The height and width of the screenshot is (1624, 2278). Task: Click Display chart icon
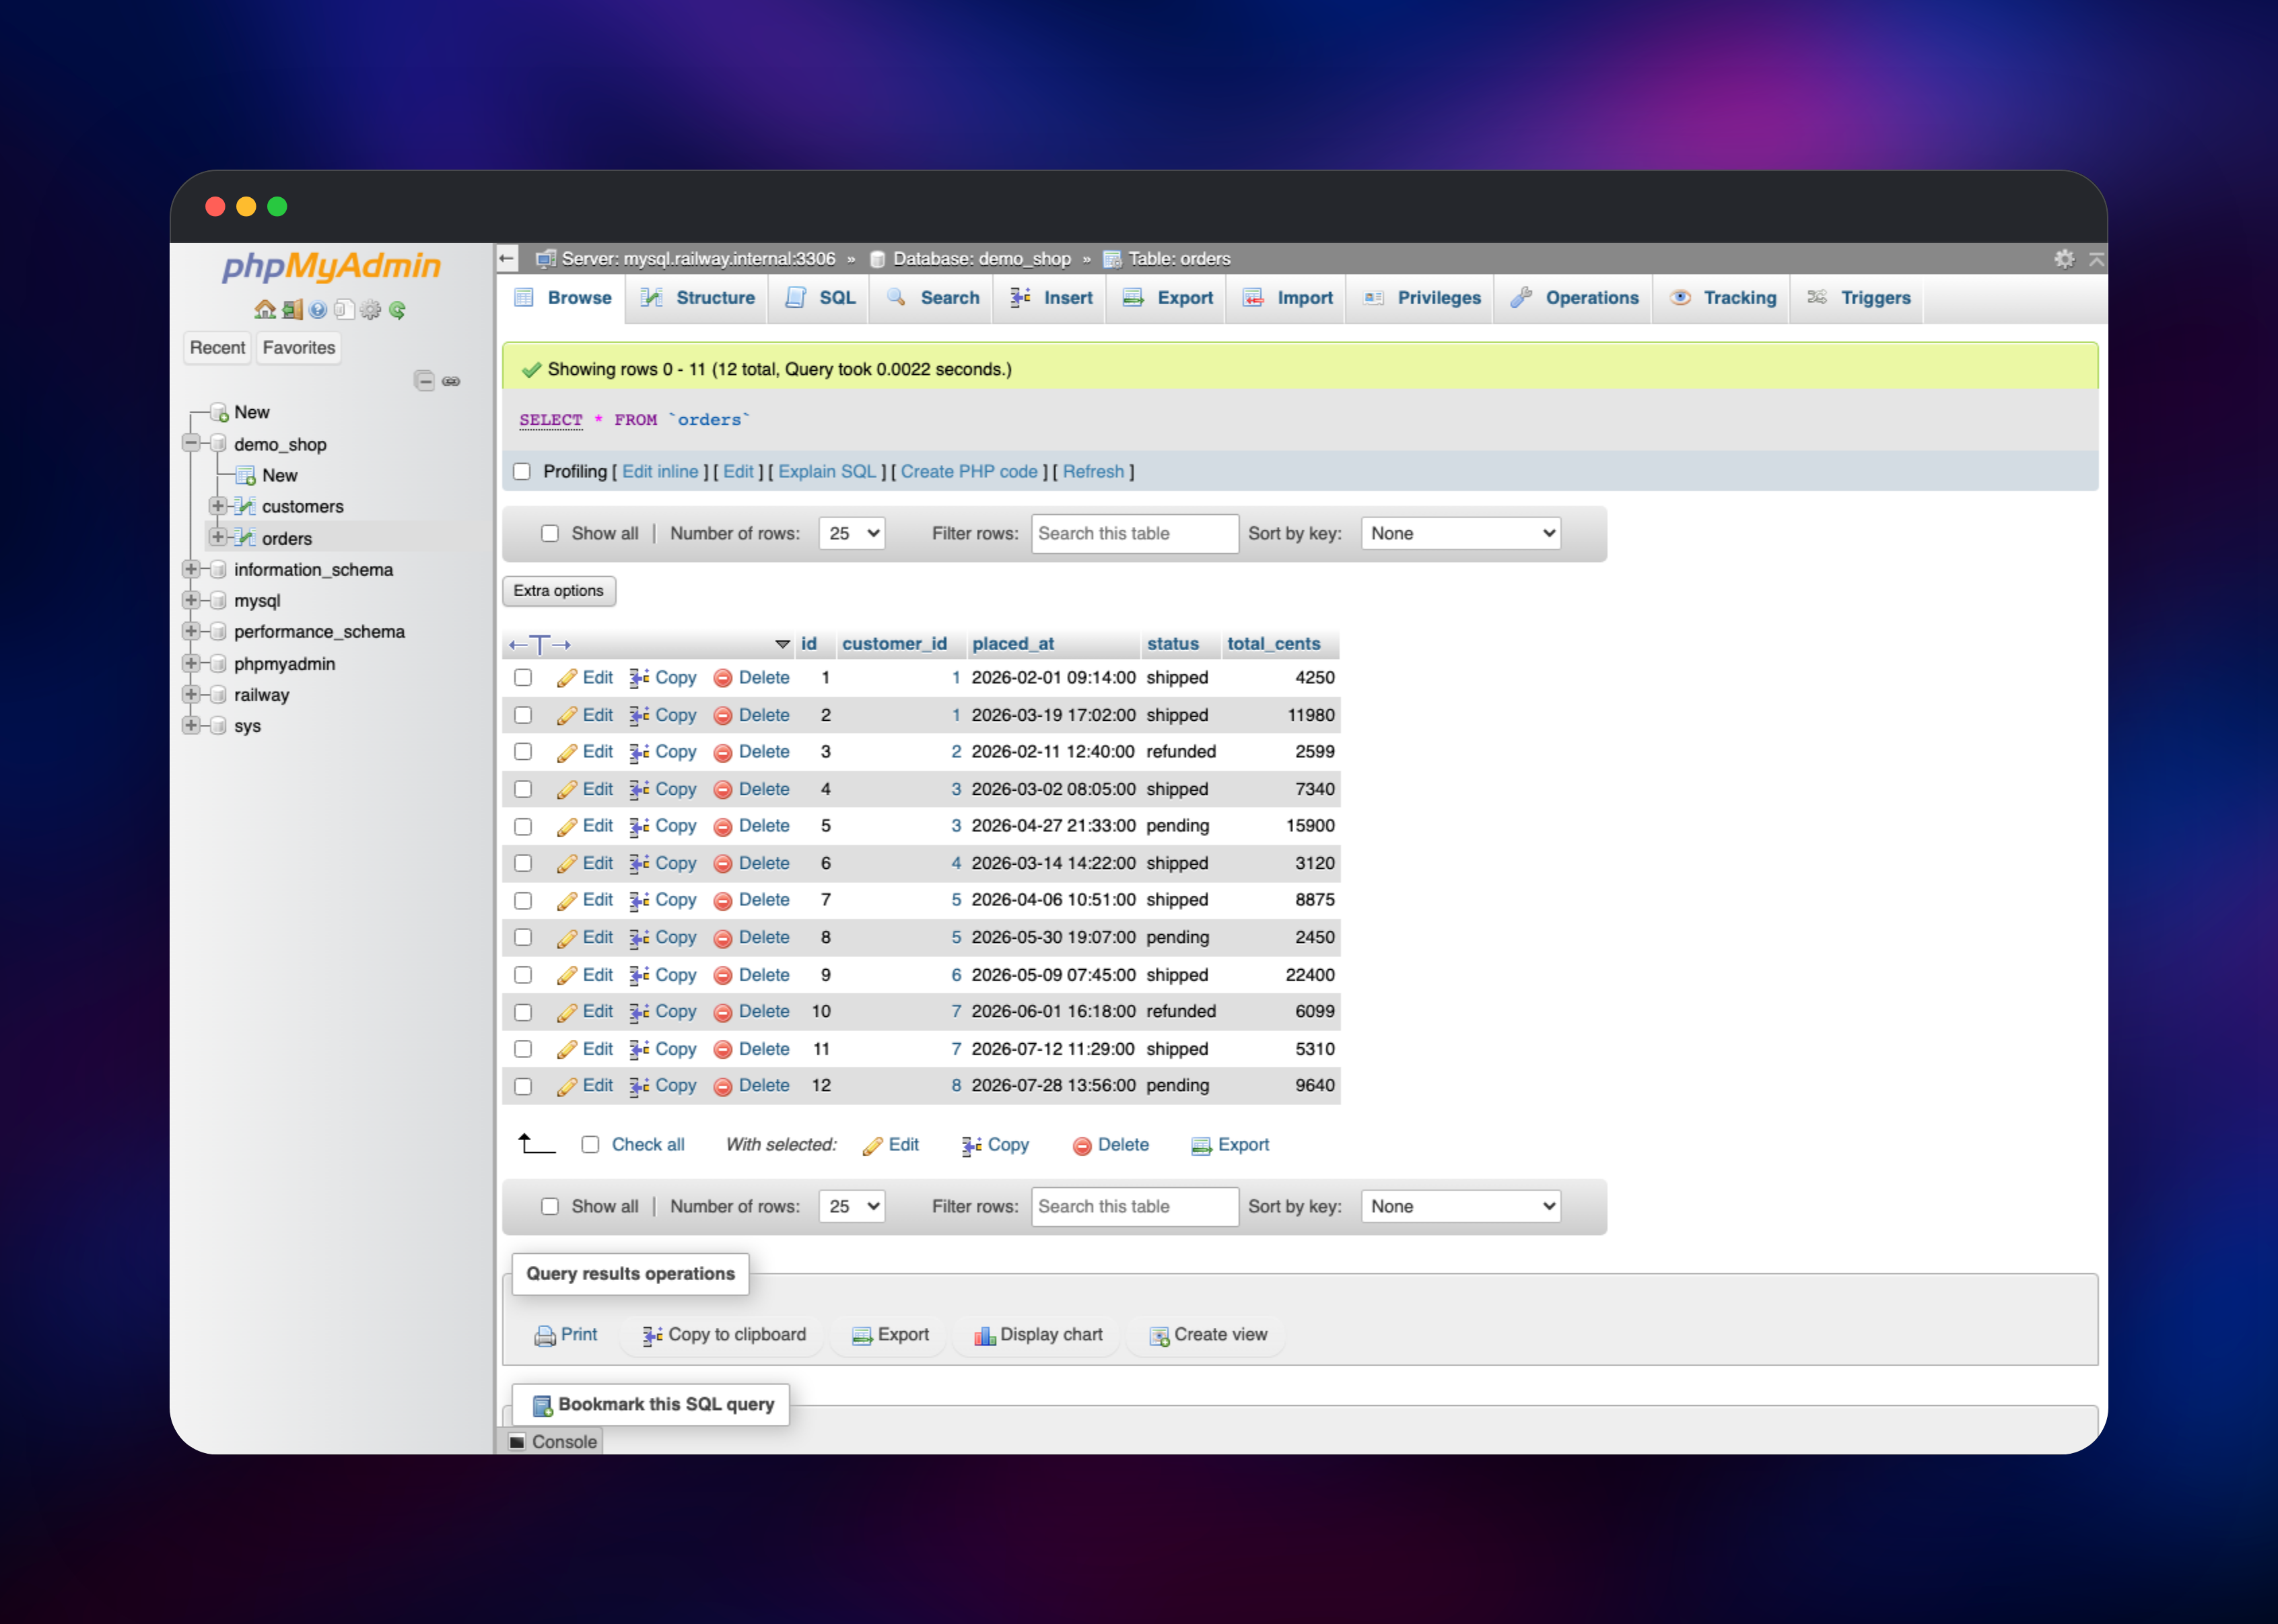tap(985, 1336)
